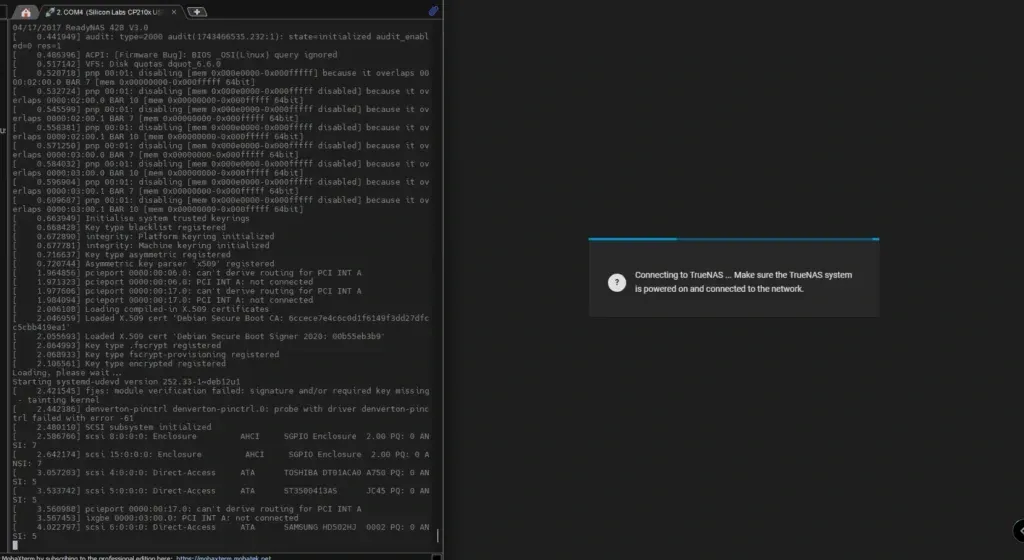Screen dimensions: 1024x560
Task: Close the COM4 serial session tab
Action: (174, 11)
